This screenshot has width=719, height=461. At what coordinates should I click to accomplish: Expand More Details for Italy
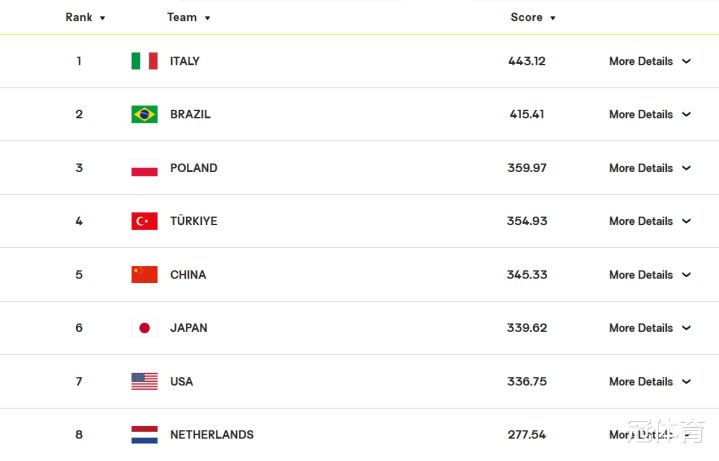click(650, 61)
